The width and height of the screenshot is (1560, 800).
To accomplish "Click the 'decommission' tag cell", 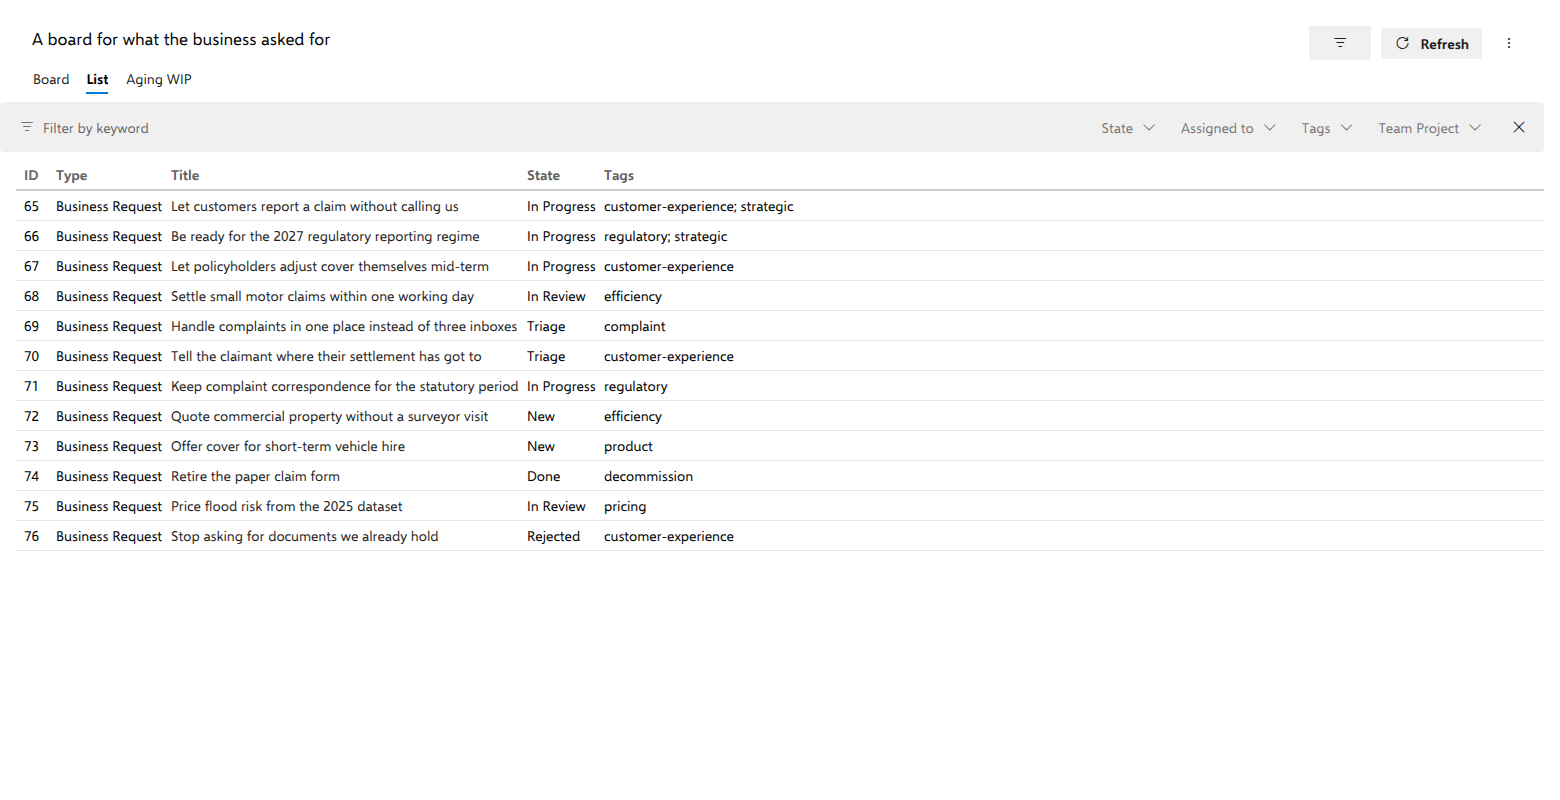I will (648, 476).
